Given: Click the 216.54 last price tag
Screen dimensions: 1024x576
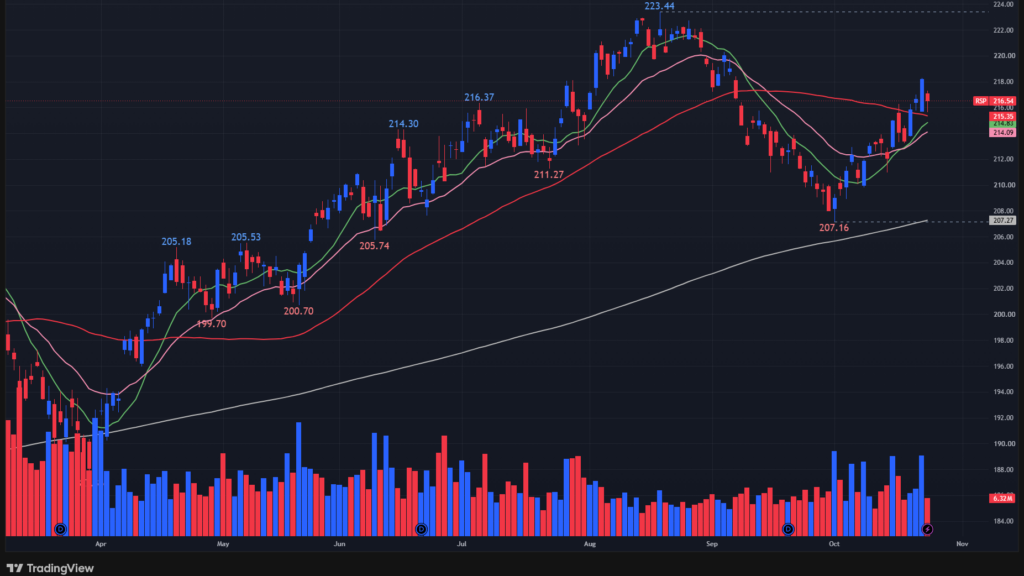Looking at the screenshot, I should 1003,101.
